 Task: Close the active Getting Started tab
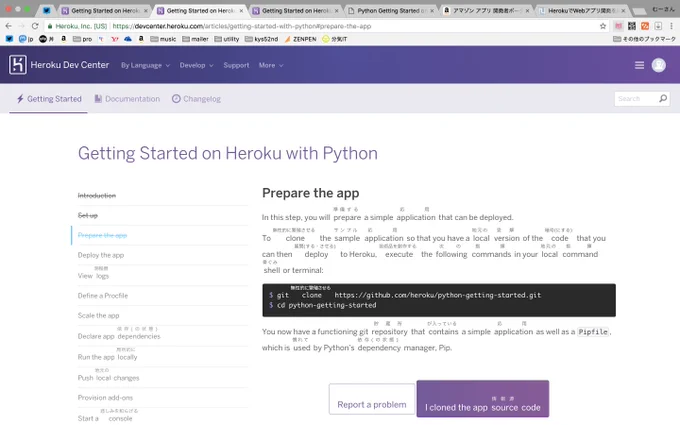click(242, 10)
